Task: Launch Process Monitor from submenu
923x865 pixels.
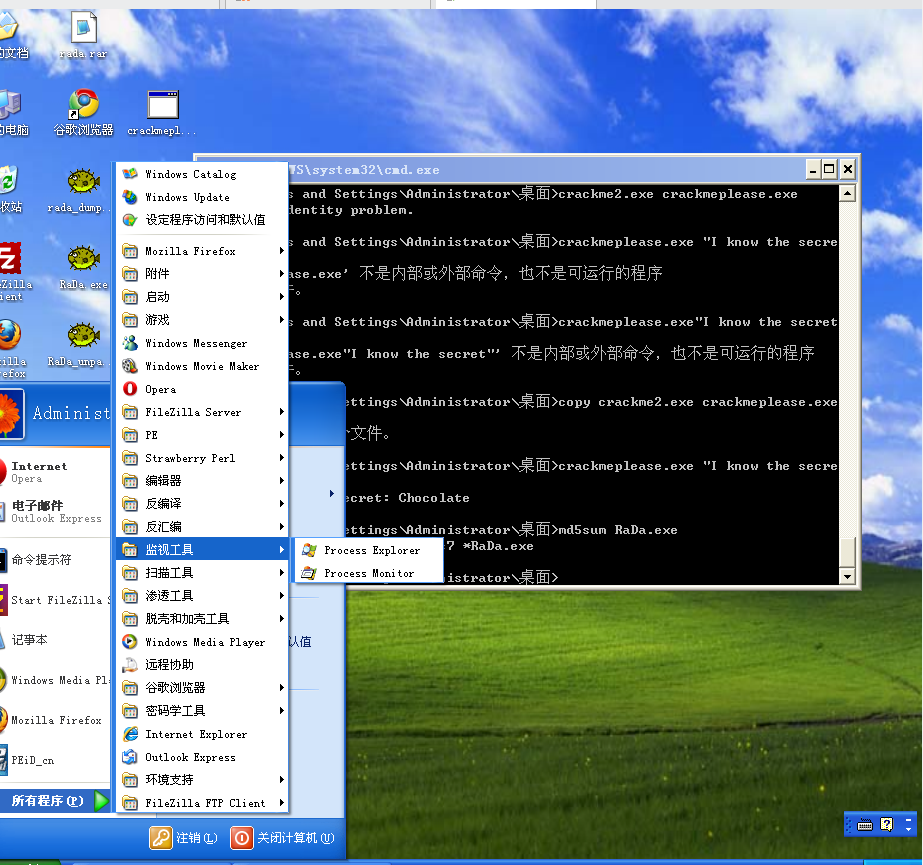Action: click(368, 573)
